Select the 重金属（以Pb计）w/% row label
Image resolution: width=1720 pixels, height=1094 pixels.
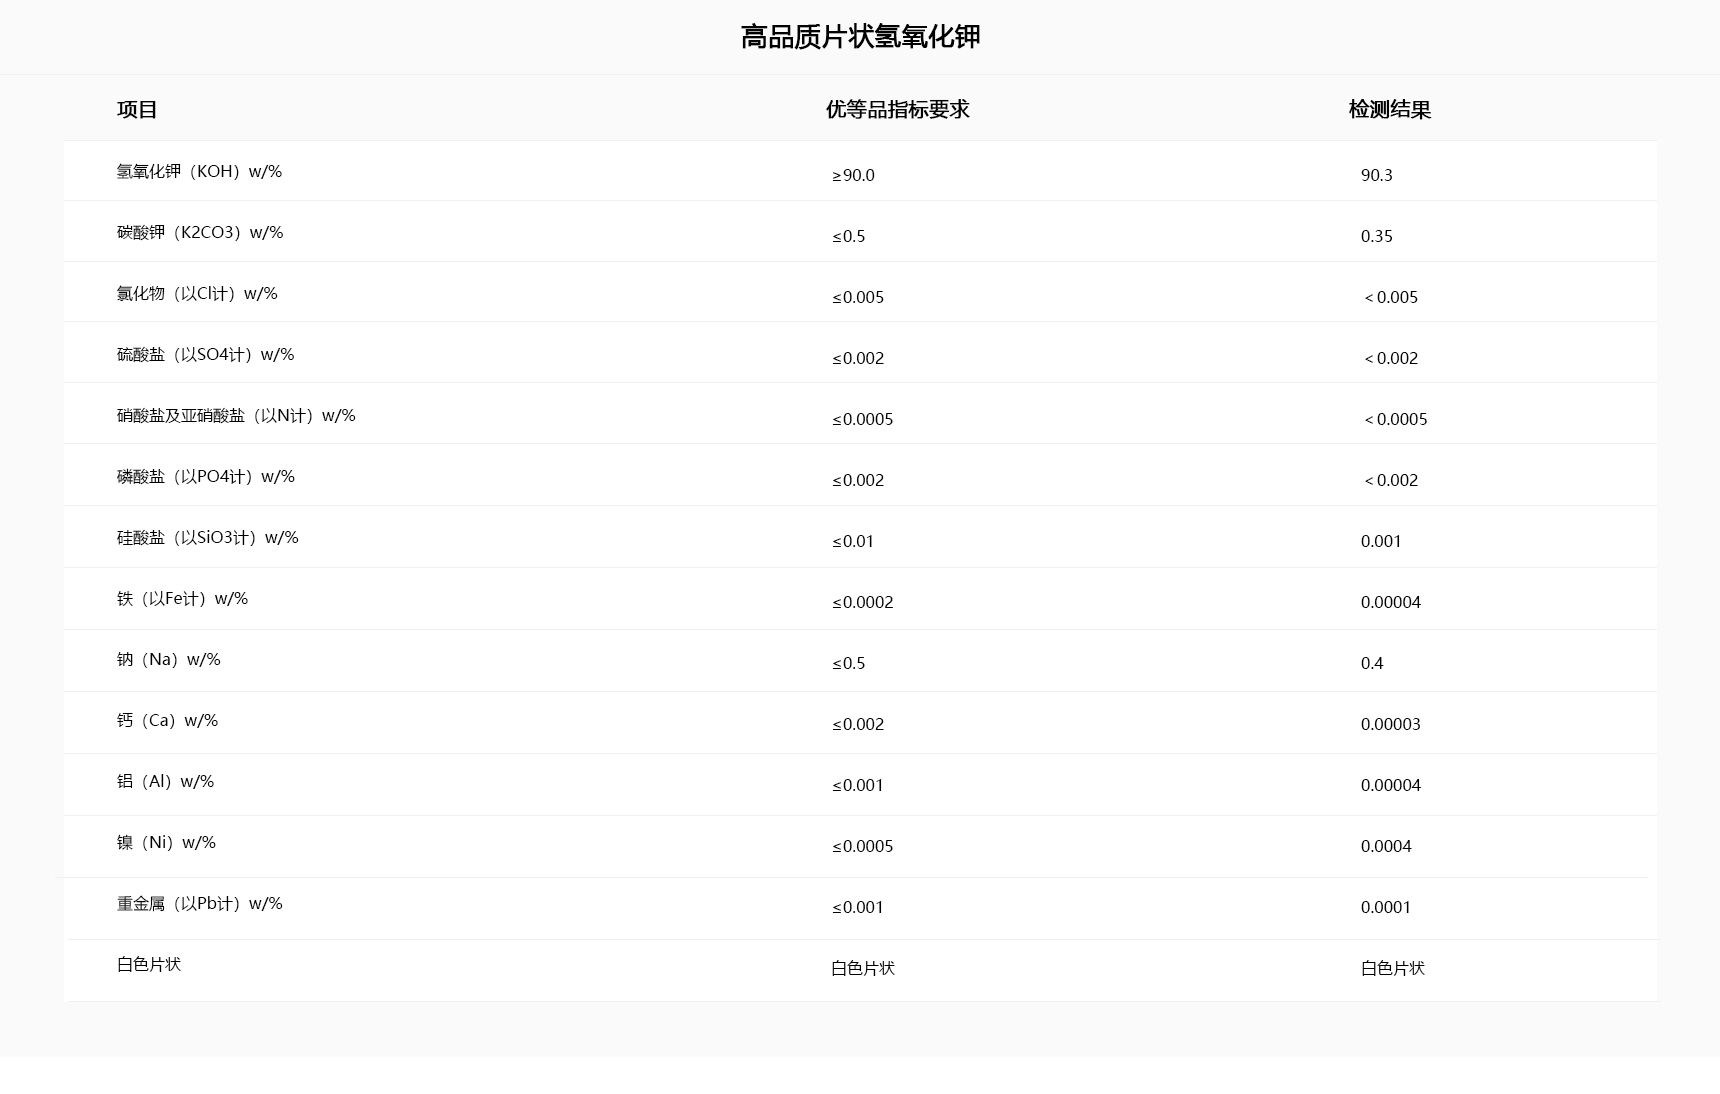[x=199, y=904]
